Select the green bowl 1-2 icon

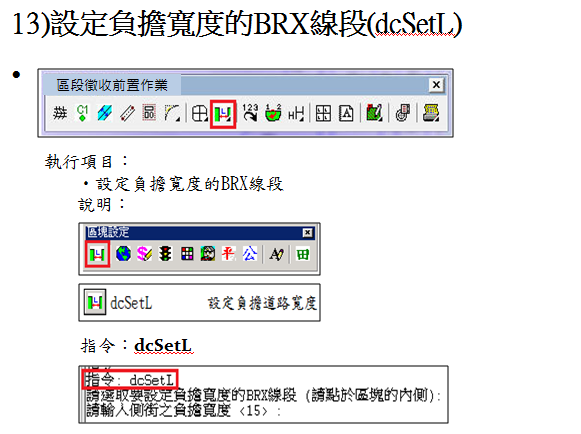(273, 113)
